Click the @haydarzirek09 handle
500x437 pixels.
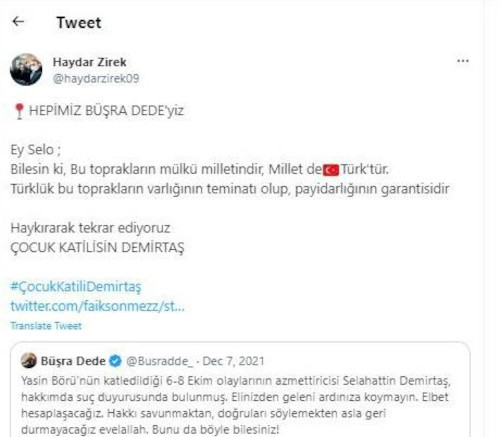(96, 78)
